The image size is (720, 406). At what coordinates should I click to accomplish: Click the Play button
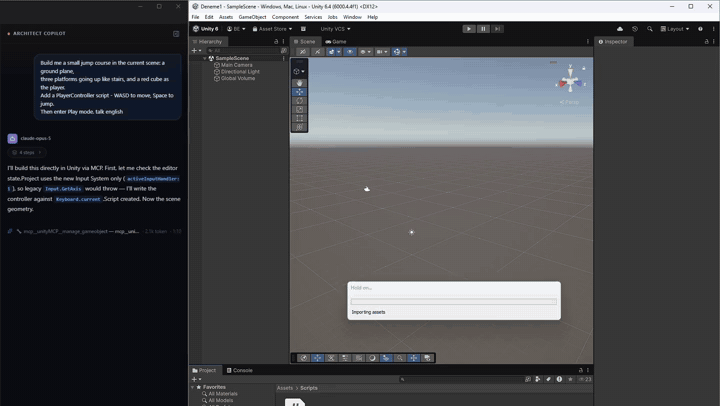click(x=469, y=29)
